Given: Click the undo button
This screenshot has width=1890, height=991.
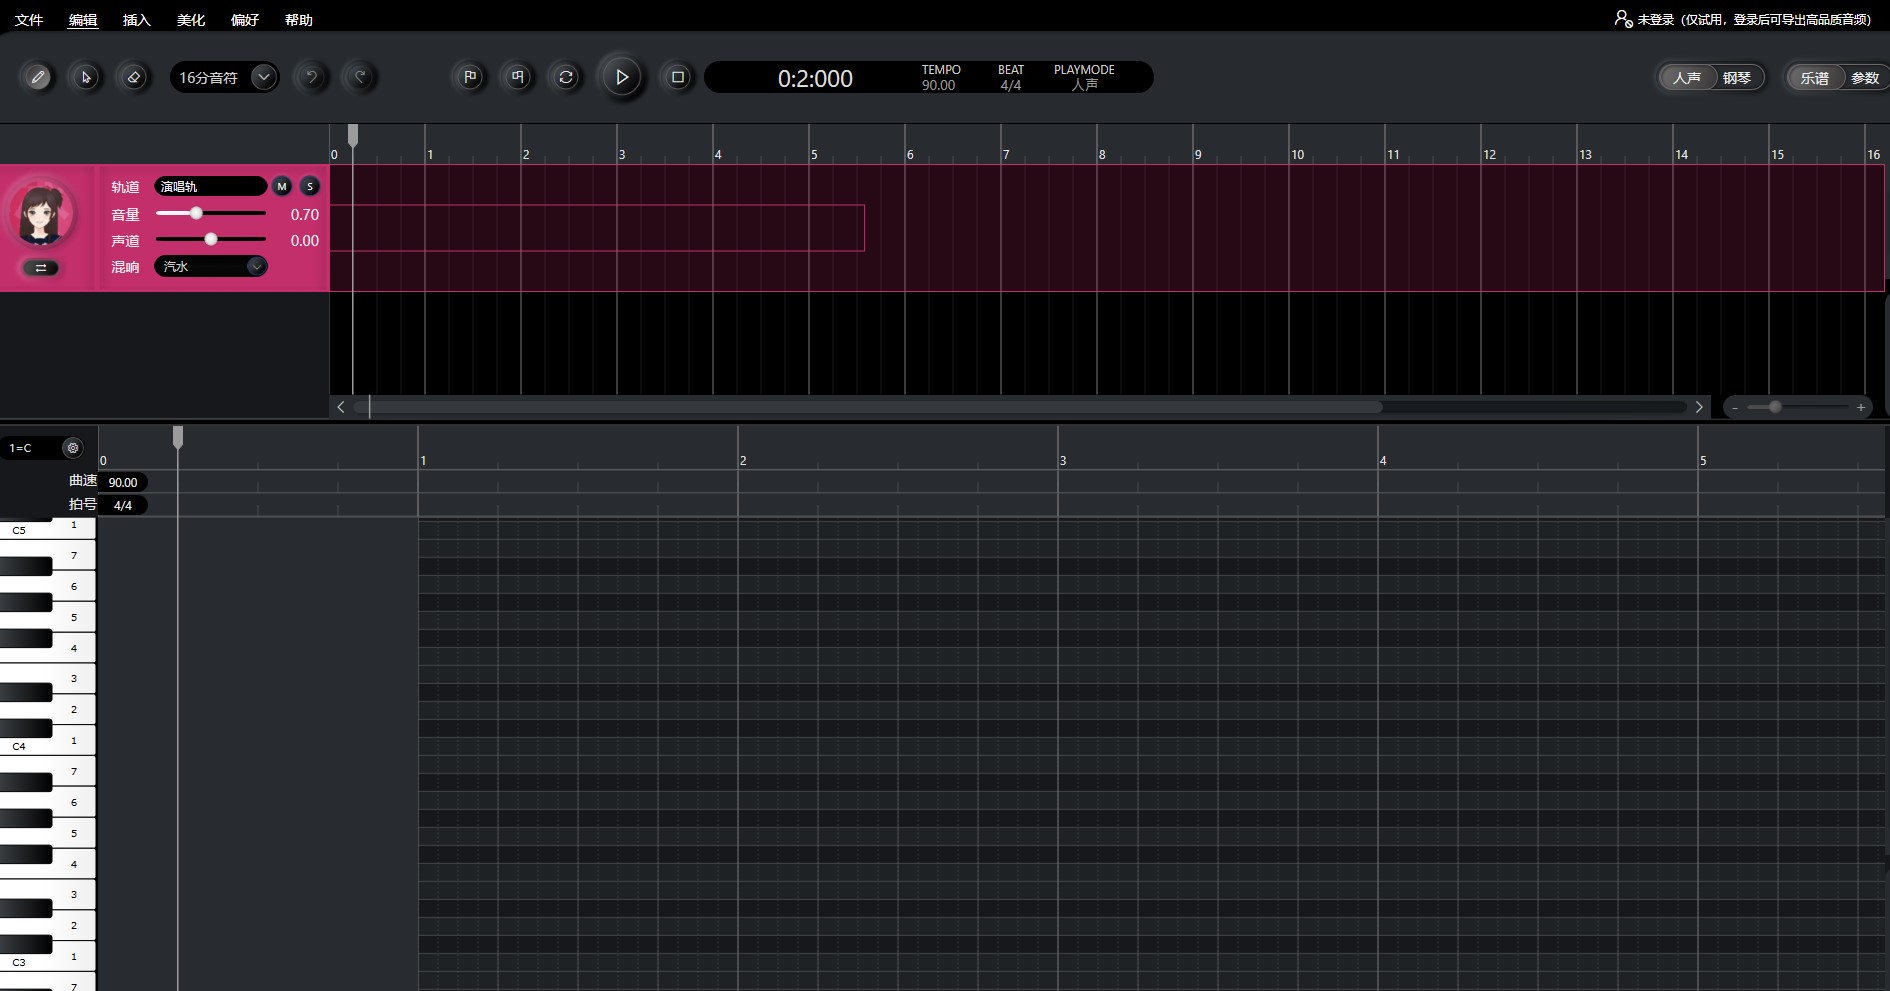Looking at the screenshot, I should [x=312, y=77].
